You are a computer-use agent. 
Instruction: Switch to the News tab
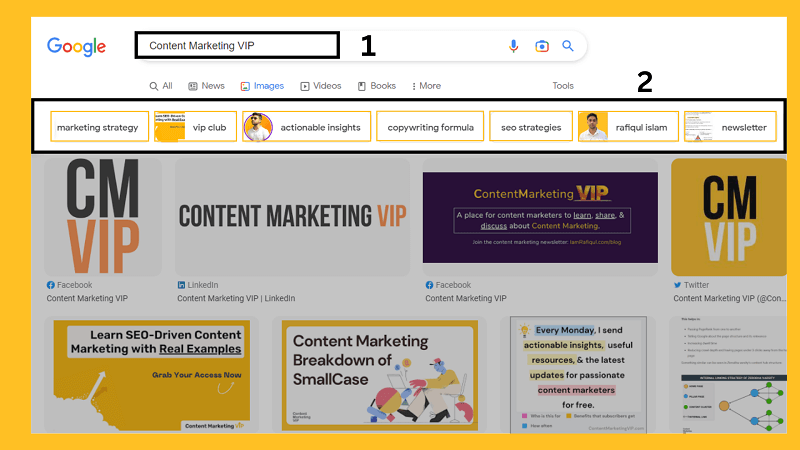click(206, 86)
